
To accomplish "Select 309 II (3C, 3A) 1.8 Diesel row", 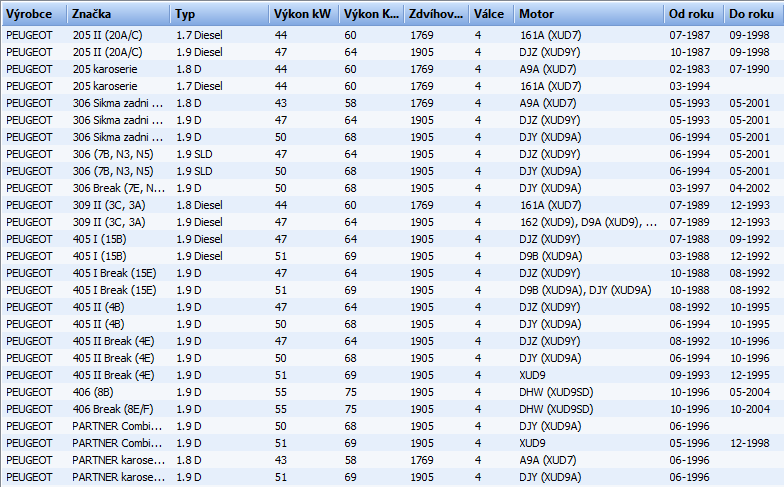I will coord(392,205).
